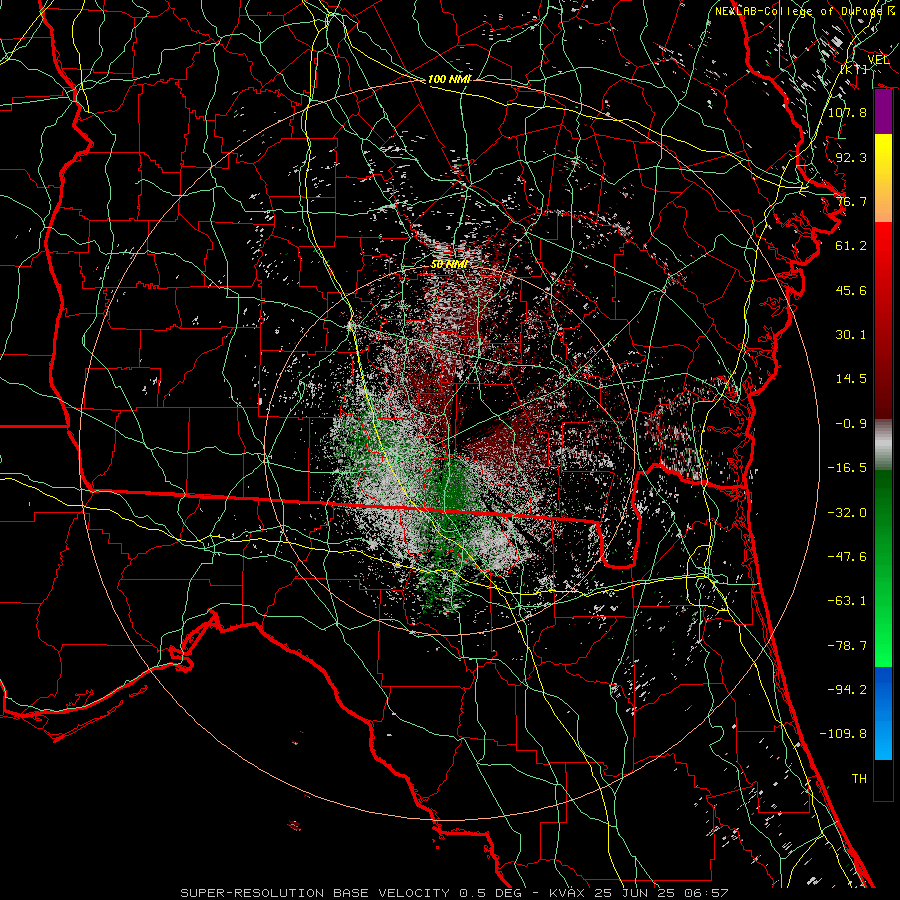
Task: Click the TH legend label
Action: [859, 779]
